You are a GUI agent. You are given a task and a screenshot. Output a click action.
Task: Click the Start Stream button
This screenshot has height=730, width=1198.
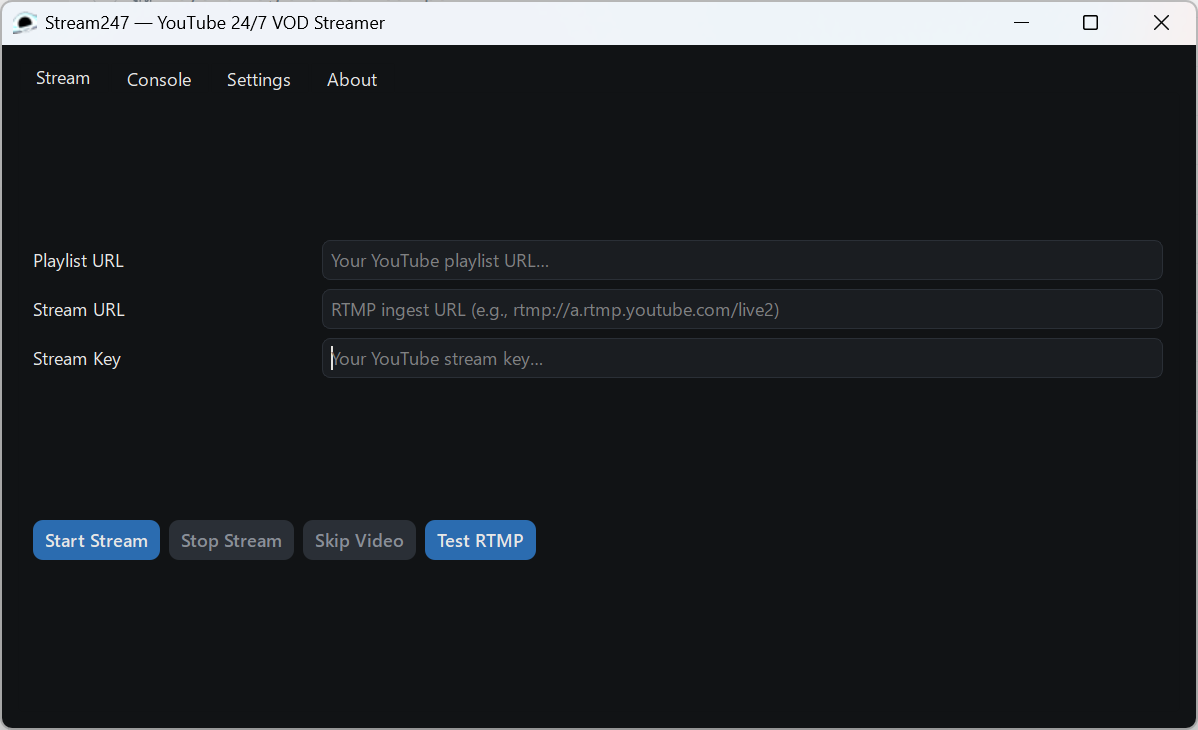96,539
